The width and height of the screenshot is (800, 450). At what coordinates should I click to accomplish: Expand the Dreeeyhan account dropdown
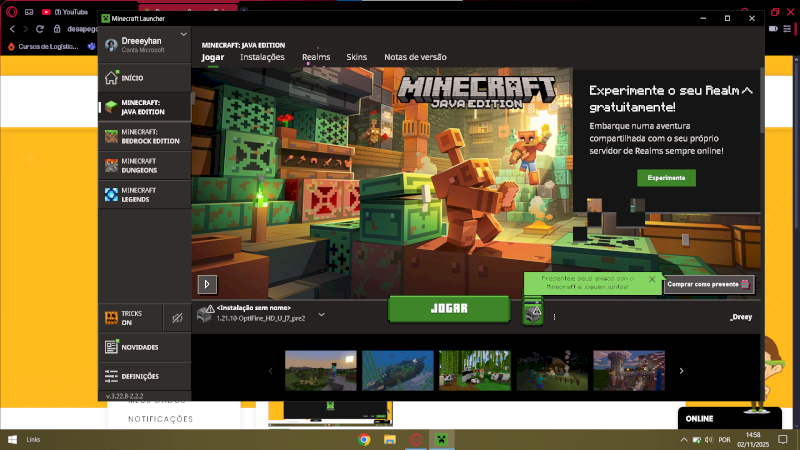[183, 35]
